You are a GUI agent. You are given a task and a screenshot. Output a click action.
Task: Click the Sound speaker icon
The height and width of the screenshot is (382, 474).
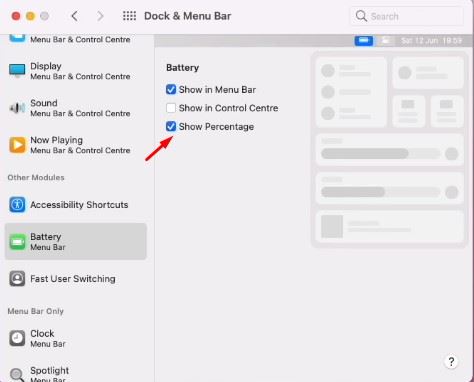pyautogui.click(x=17, y=108)
